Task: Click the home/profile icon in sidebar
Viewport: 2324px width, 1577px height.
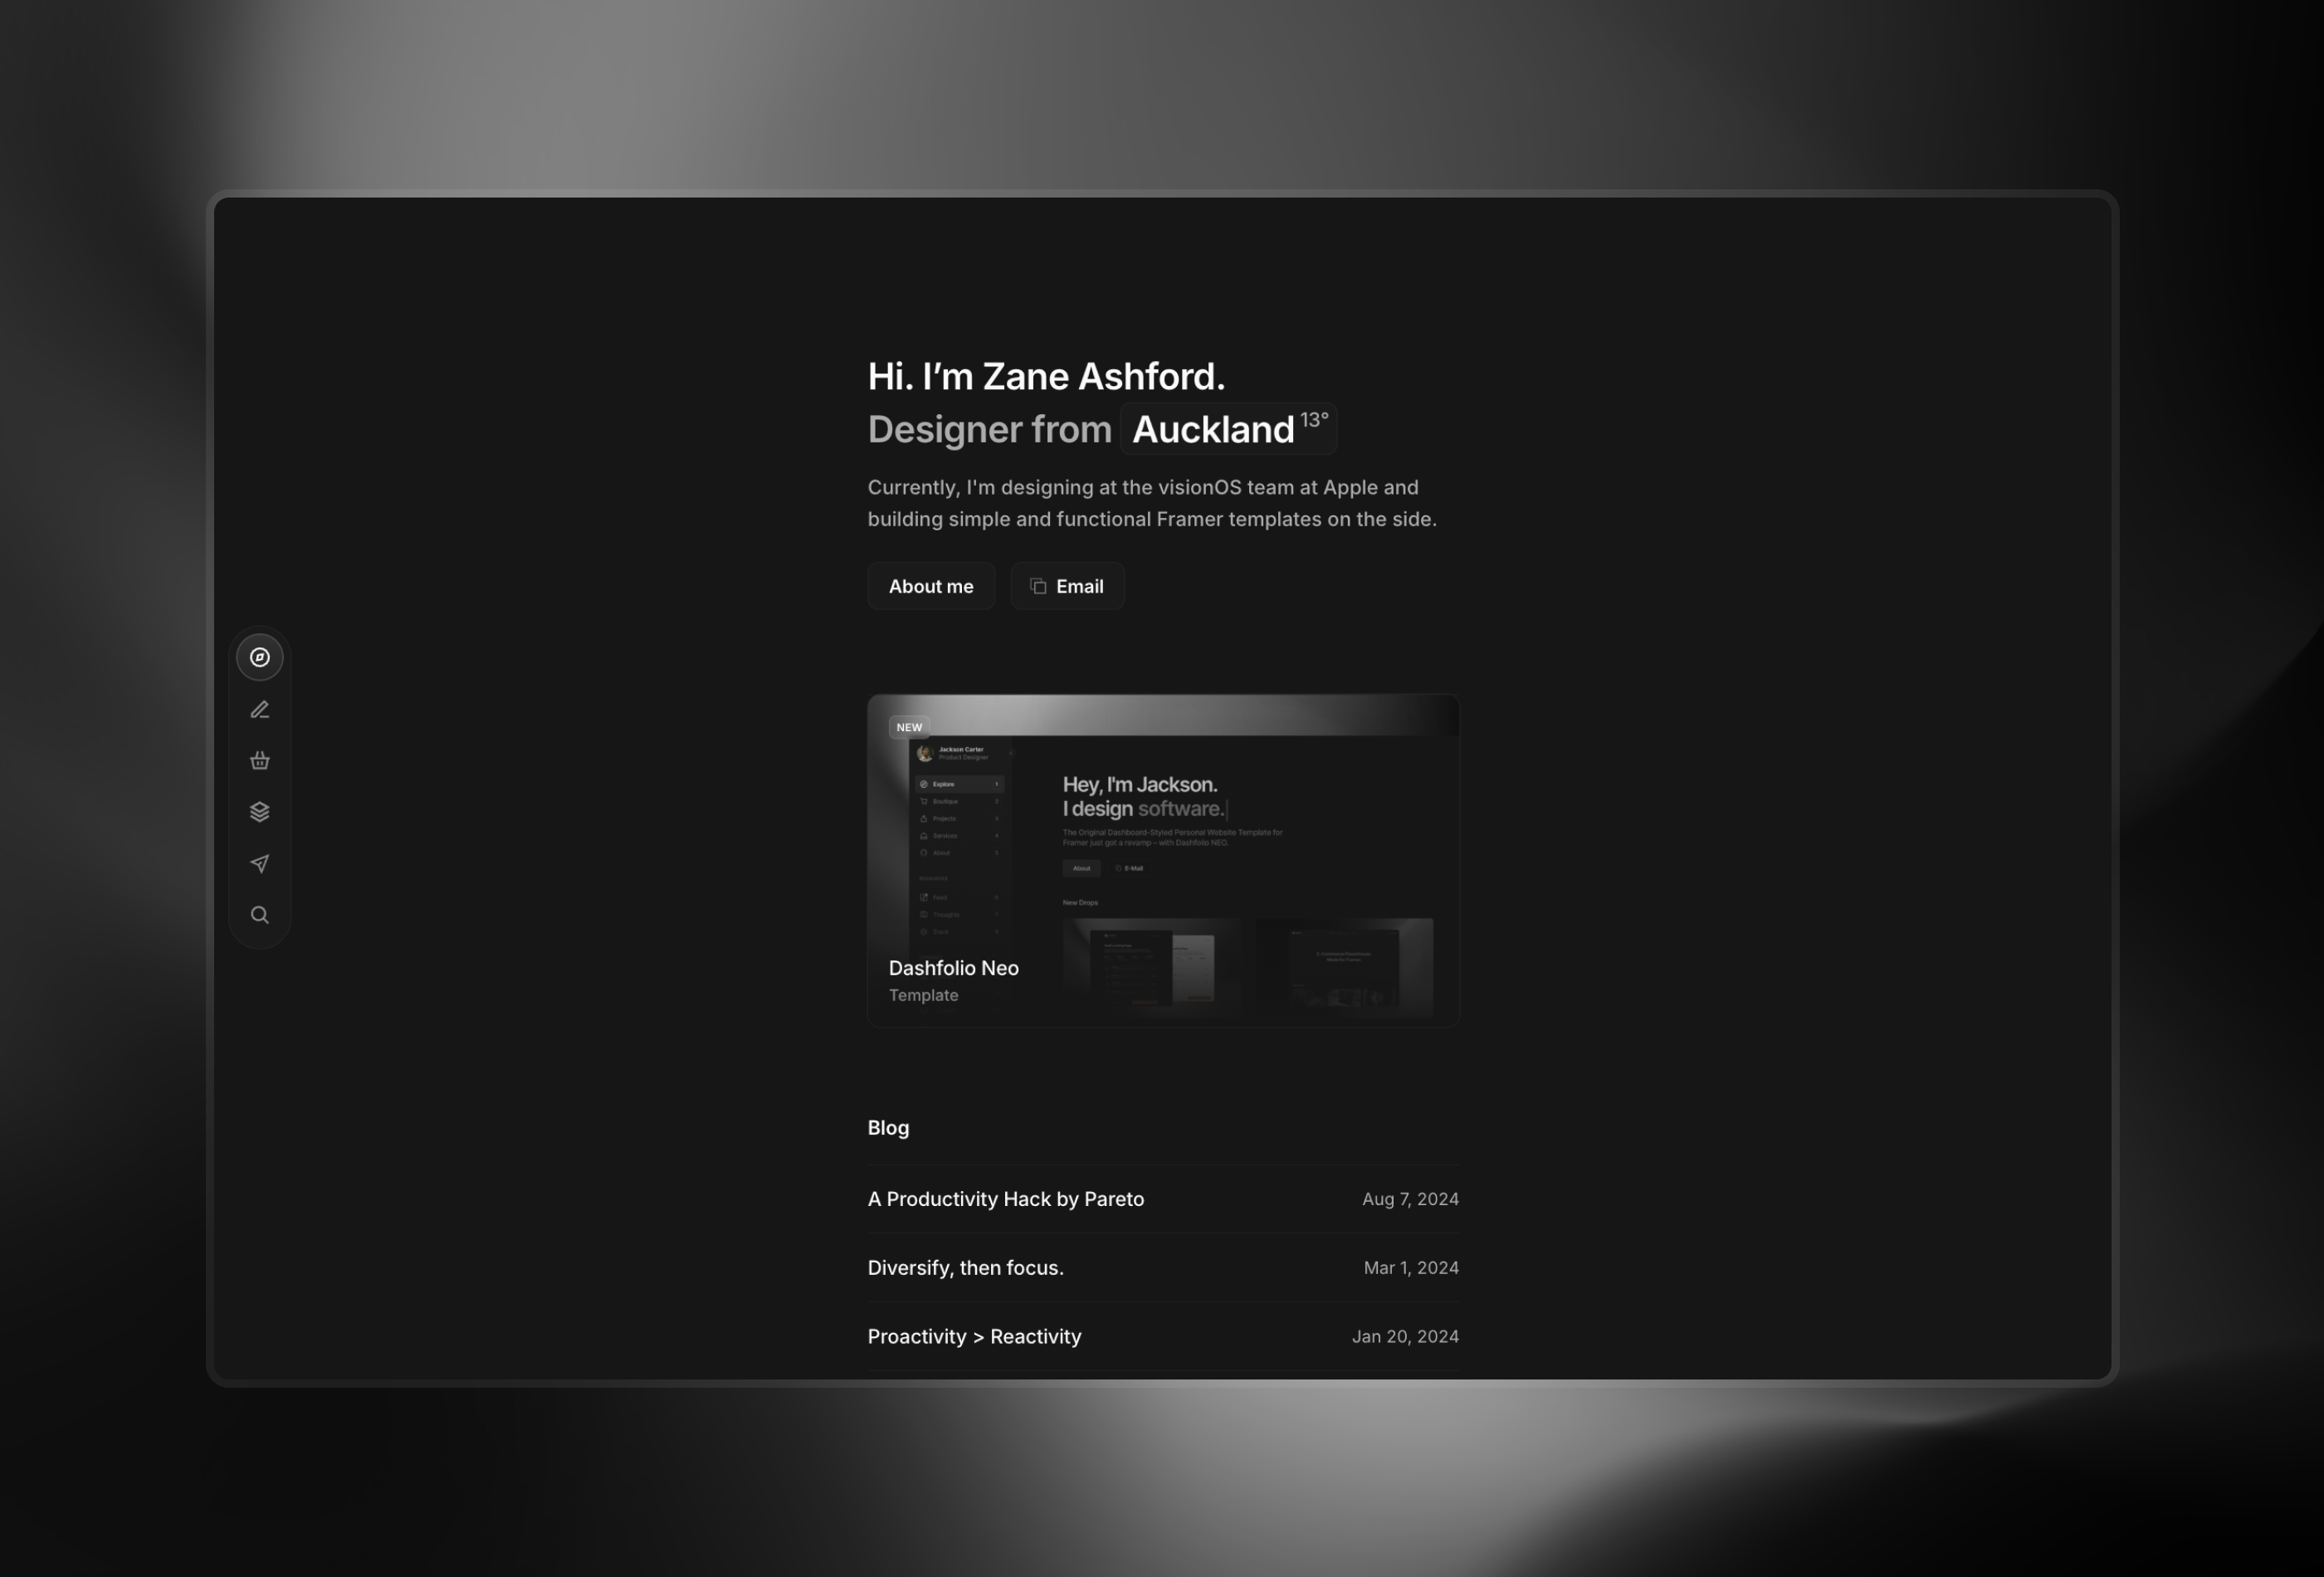Action: [x=259, y=657]
